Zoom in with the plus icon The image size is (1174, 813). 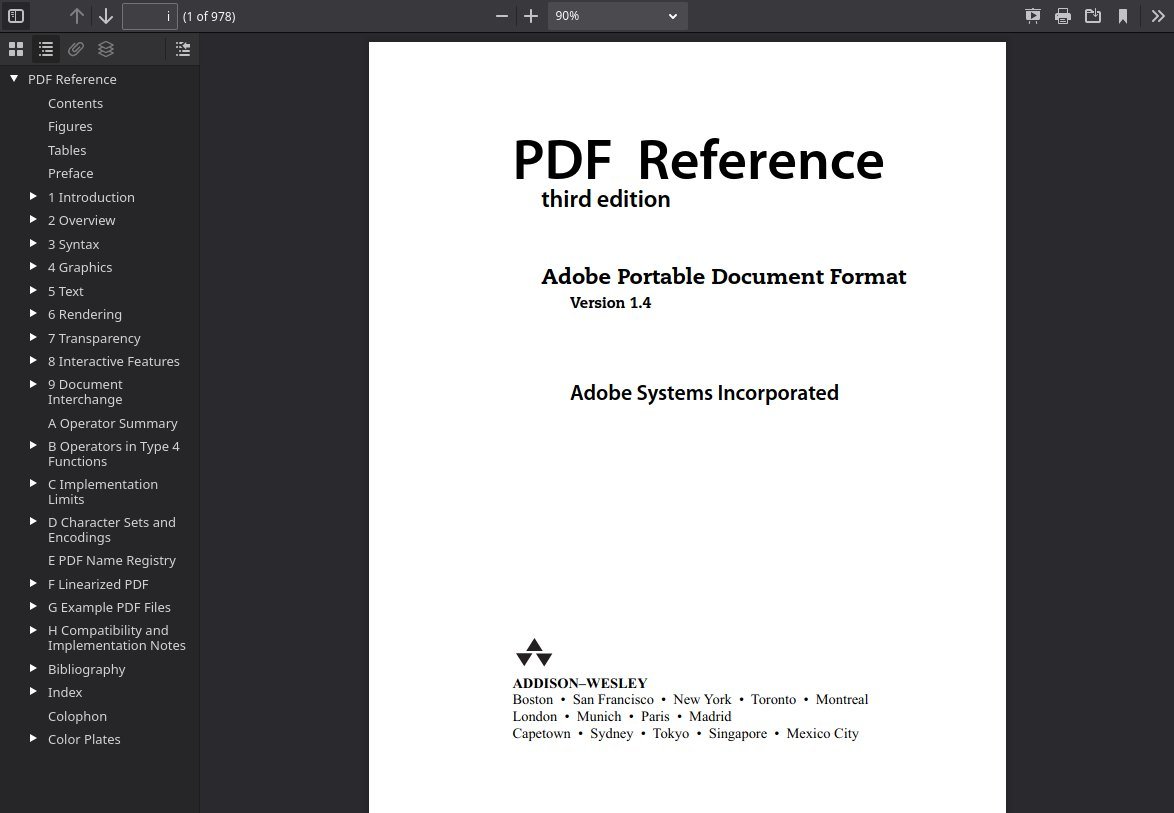[x=530, y=16]
